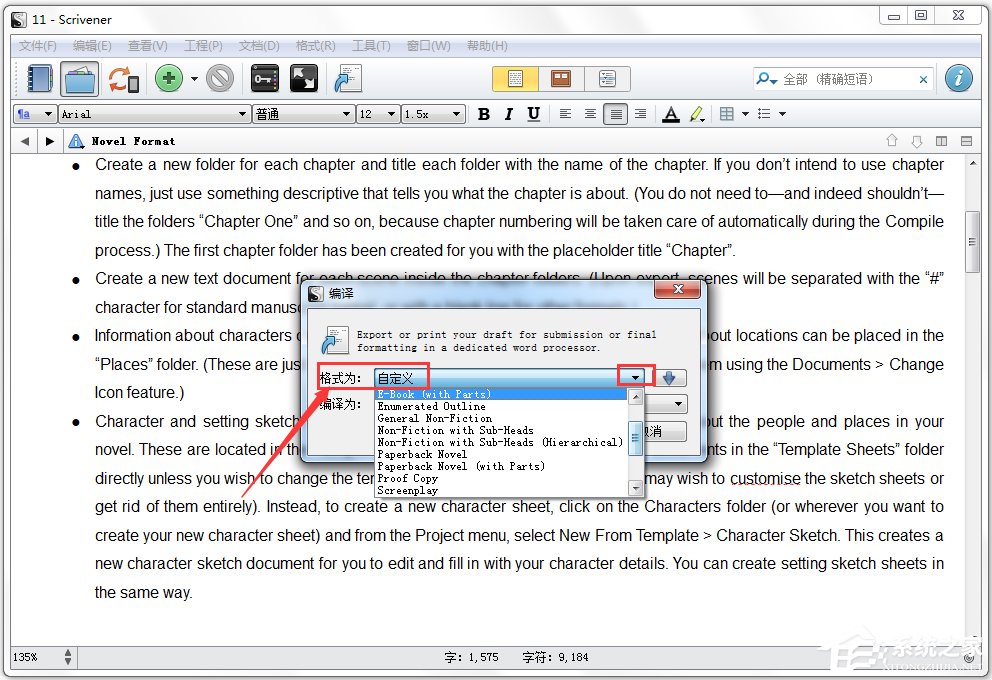The height and width of the screenshot is (680, 992).
Task: Toggle italic formatting
Action: coord(509,114)
